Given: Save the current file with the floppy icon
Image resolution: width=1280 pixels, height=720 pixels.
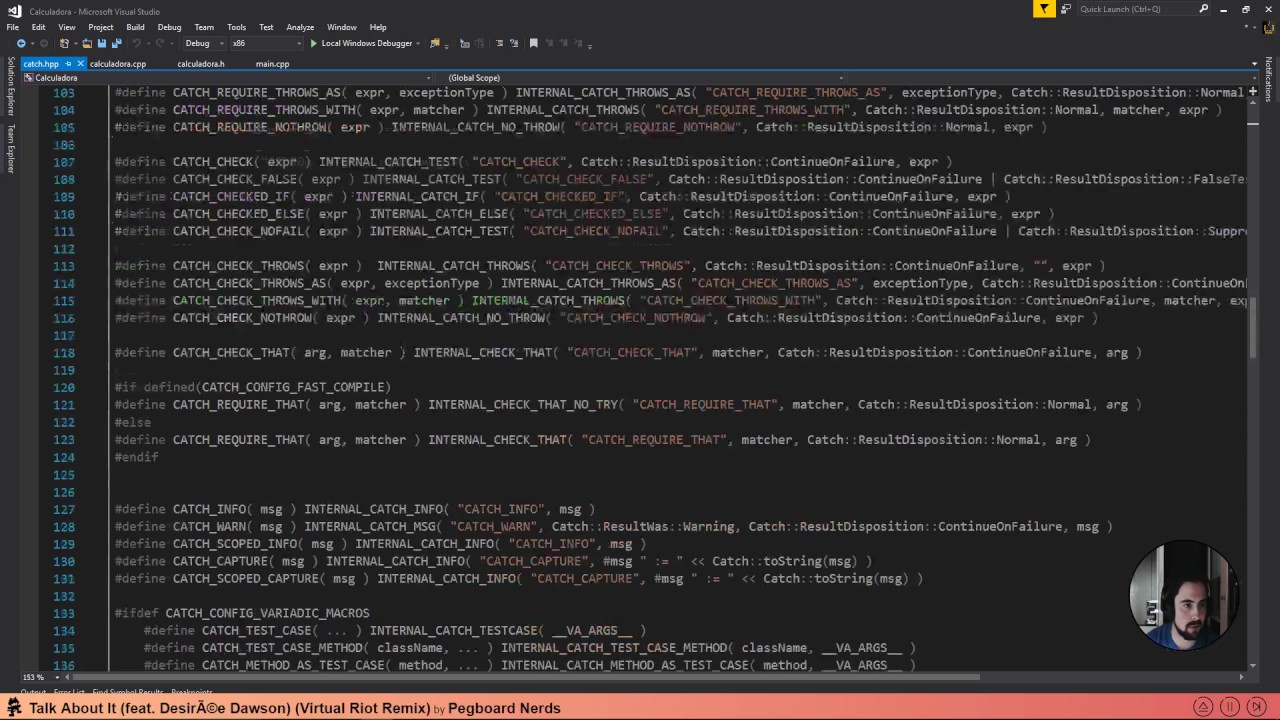Looking at the screenshot, I should pyautogui.click(x=102, y=44).
